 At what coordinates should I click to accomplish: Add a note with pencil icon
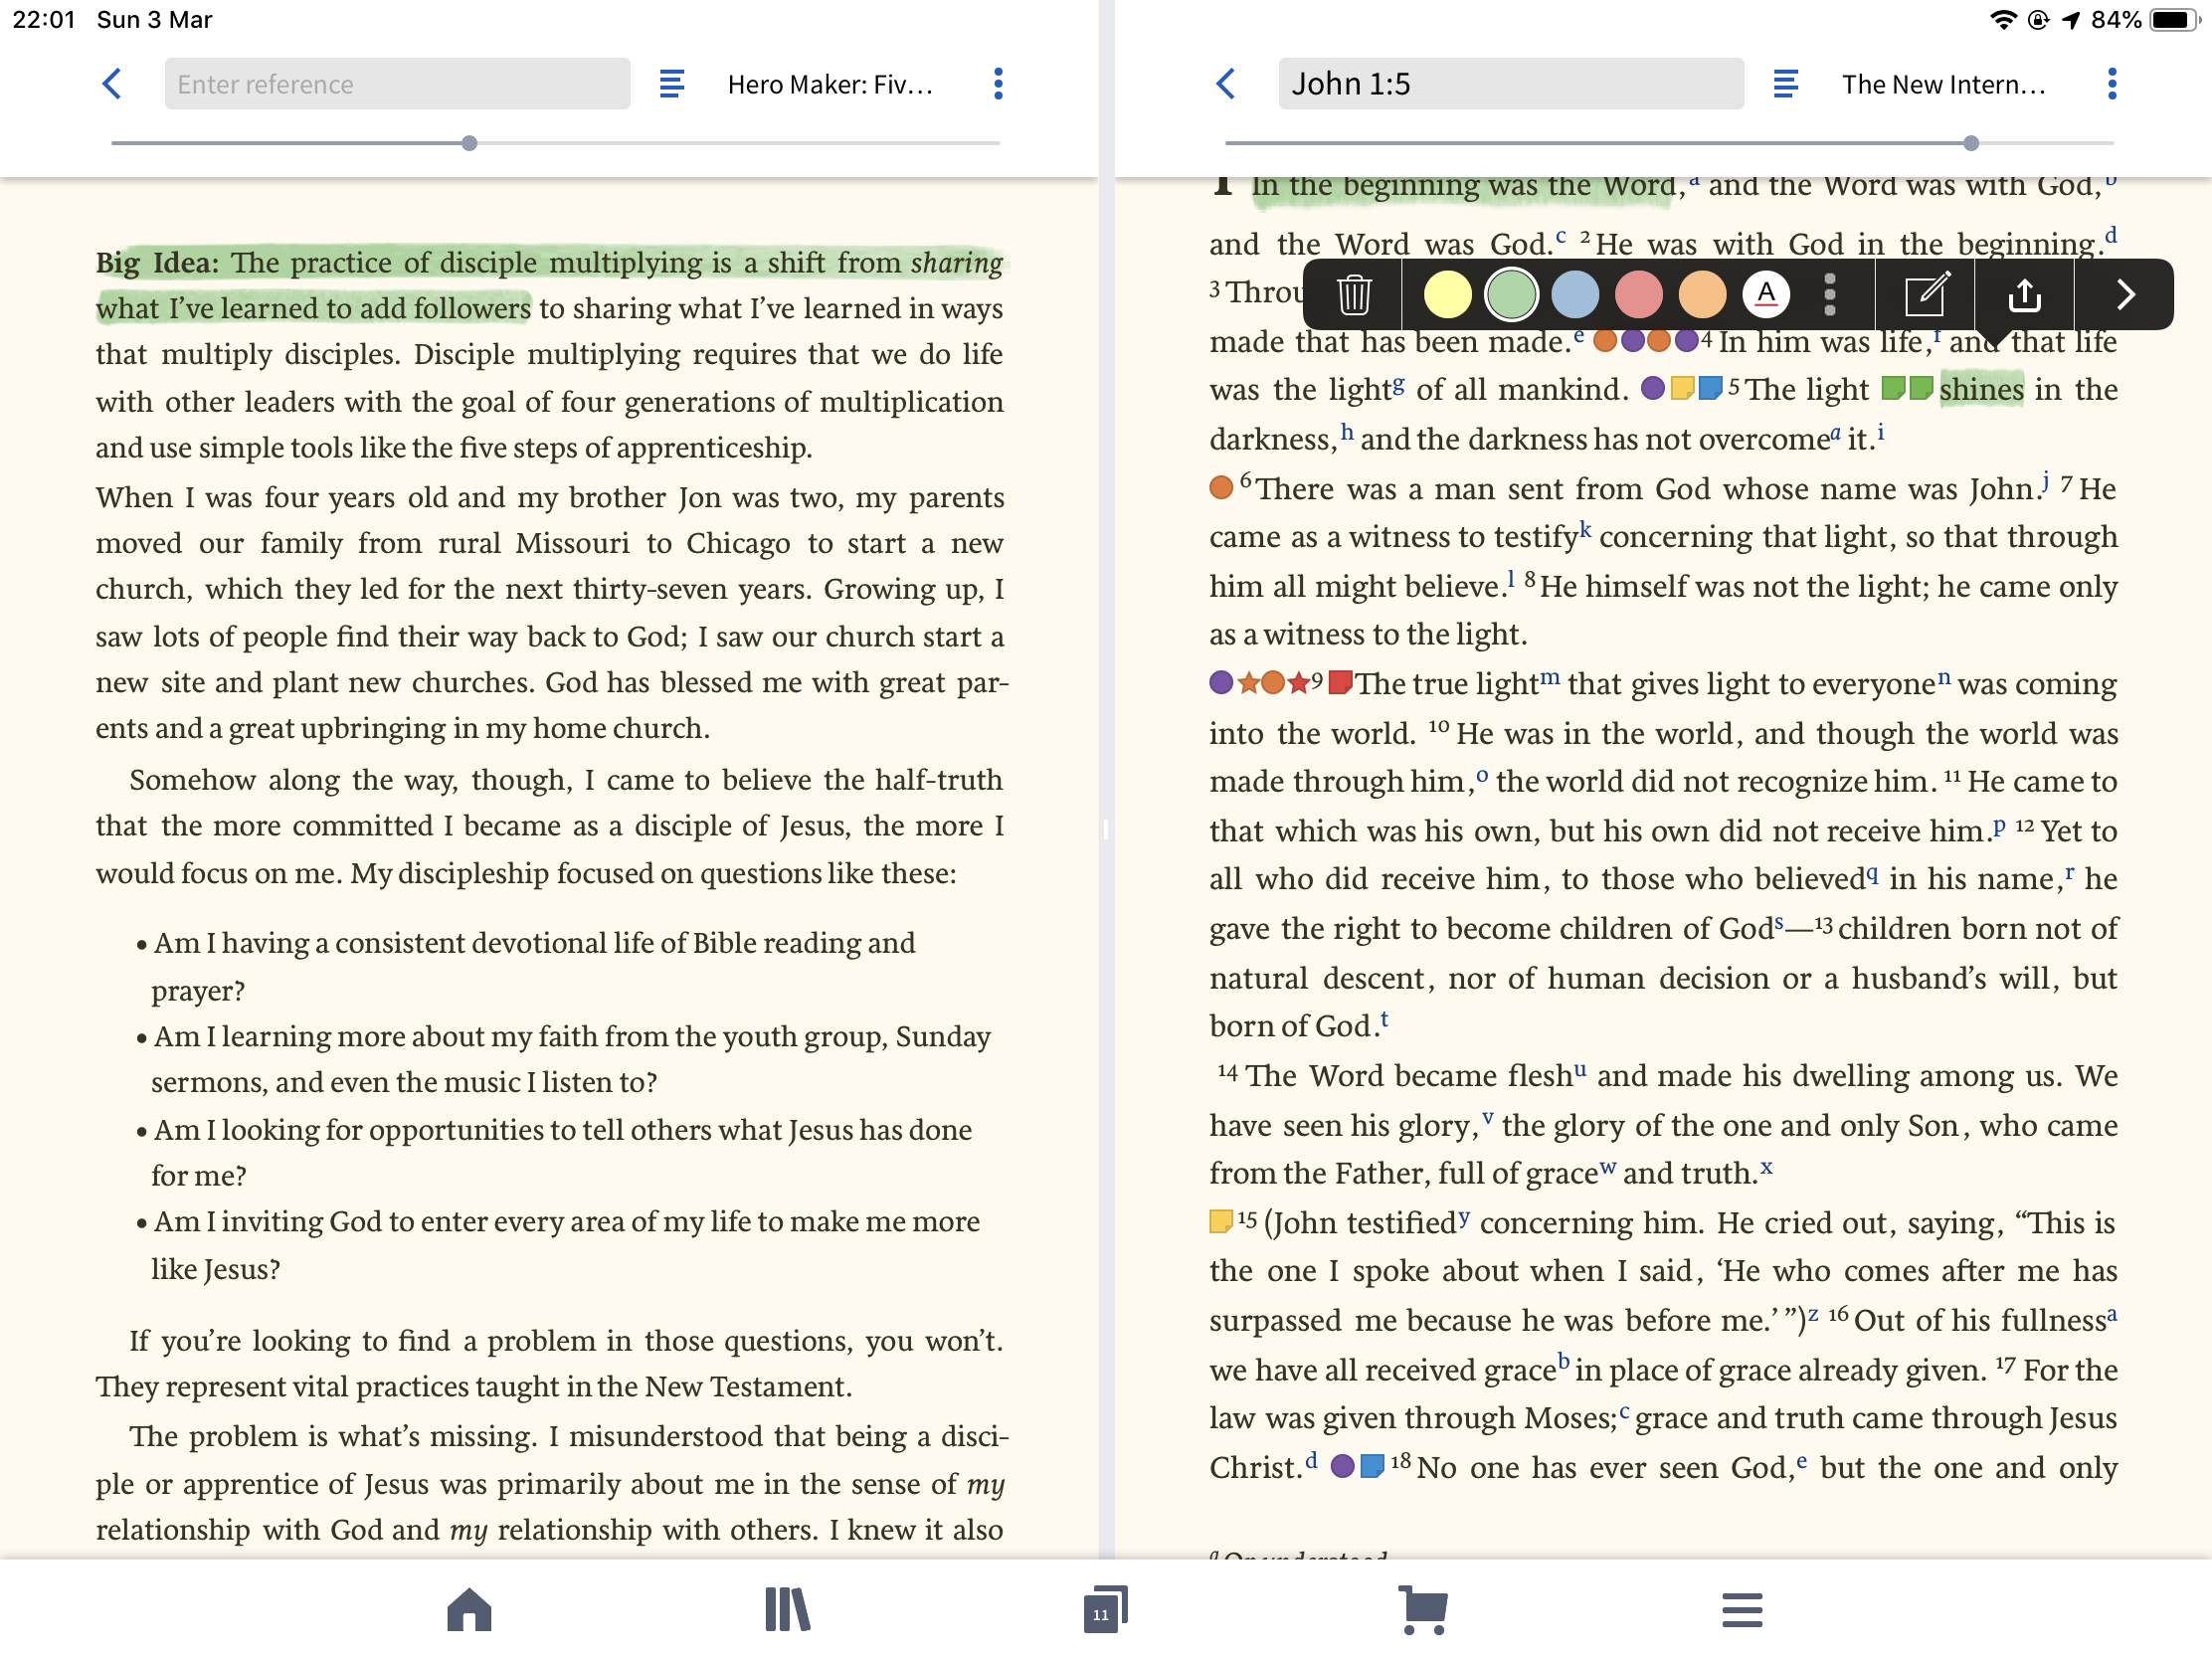click(1925, 295)
